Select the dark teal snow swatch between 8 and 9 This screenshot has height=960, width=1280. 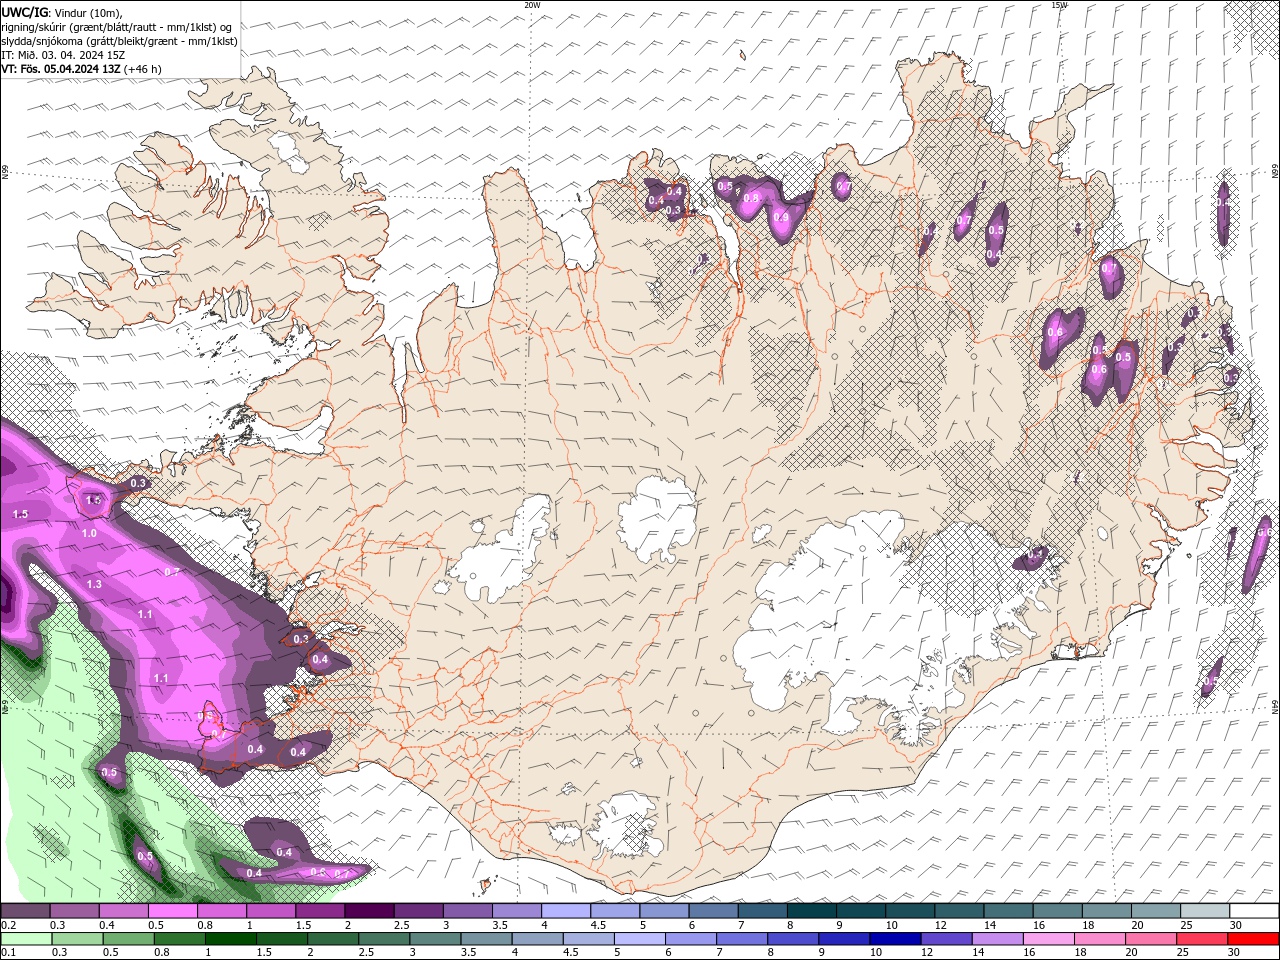[x=812, y=911]
